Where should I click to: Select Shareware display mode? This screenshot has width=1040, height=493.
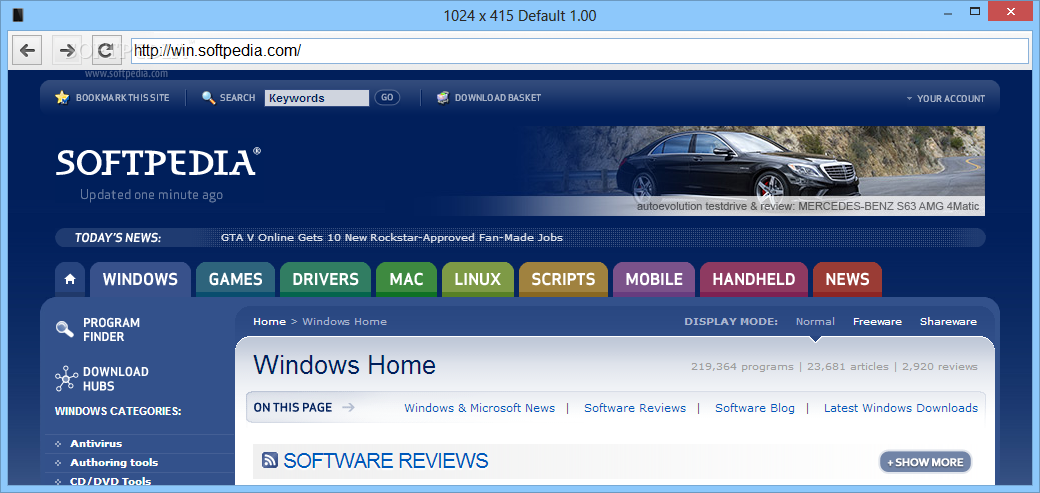(948, 322)
